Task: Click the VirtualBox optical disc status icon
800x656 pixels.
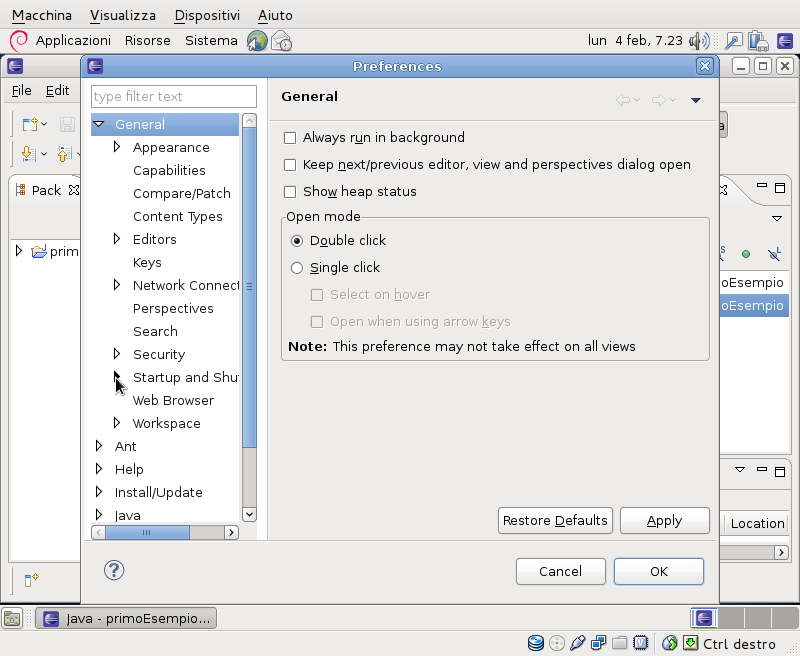Action: 557,643
